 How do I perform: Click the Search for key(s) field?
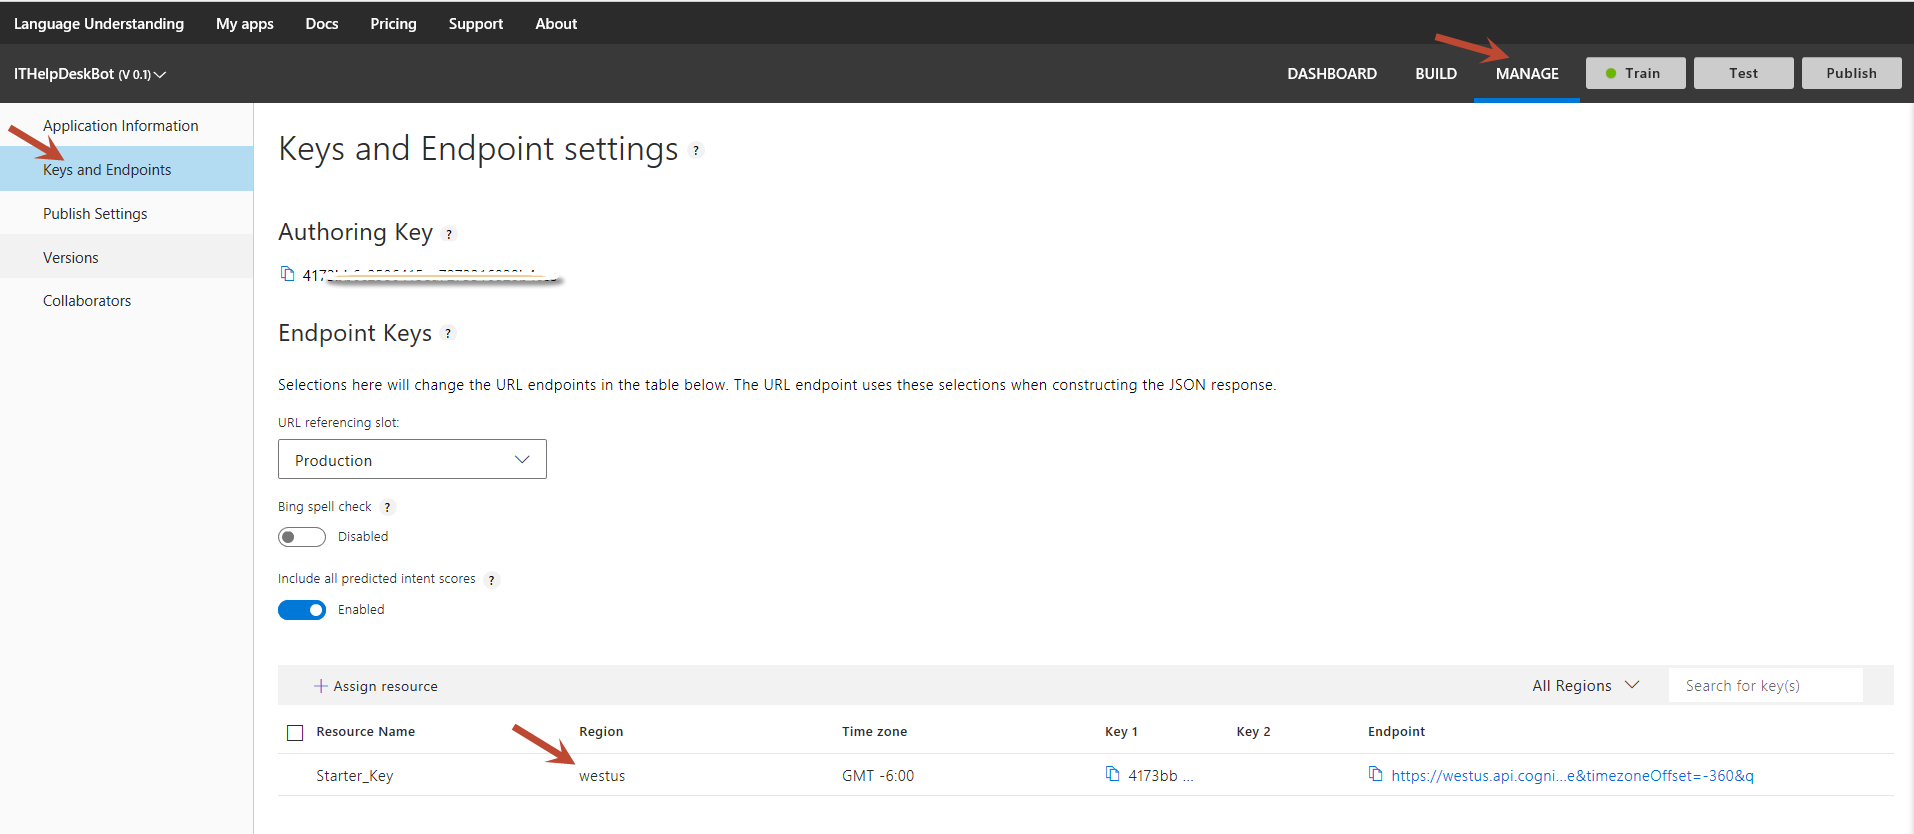(1765, 686)
